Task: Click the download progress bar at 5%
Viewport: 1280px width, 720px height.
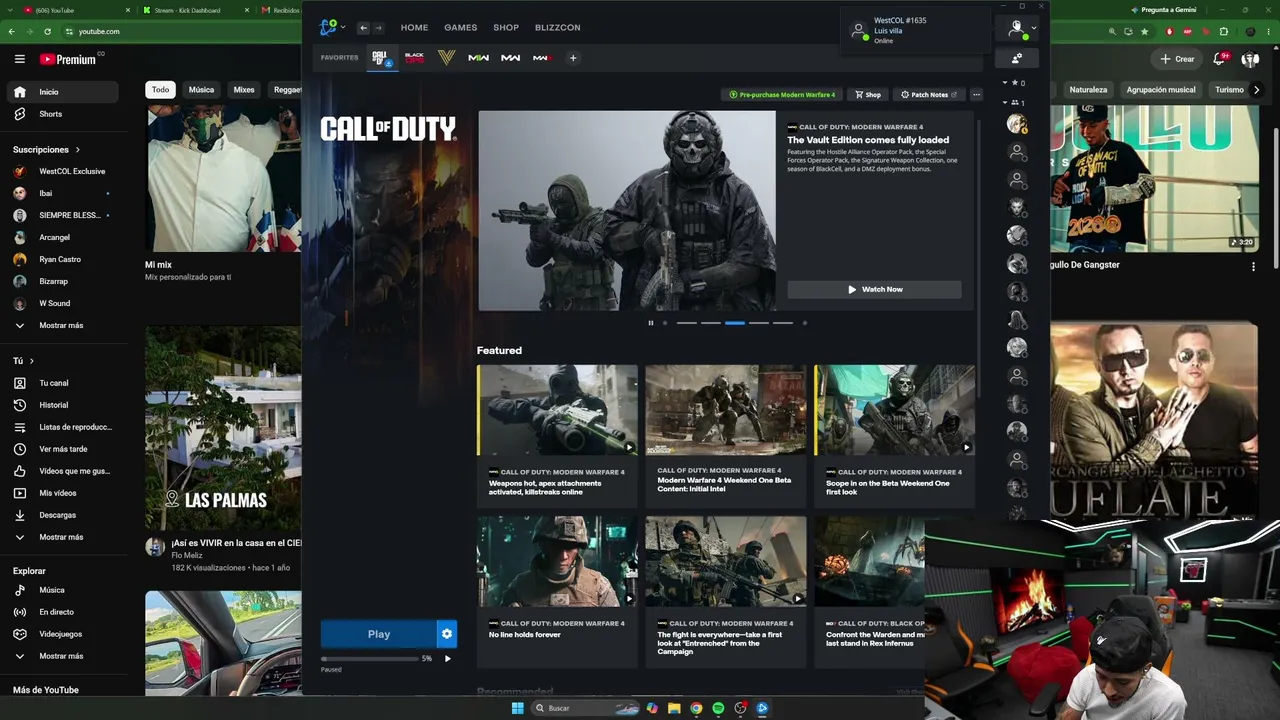Action: click(x=369, y=659)
